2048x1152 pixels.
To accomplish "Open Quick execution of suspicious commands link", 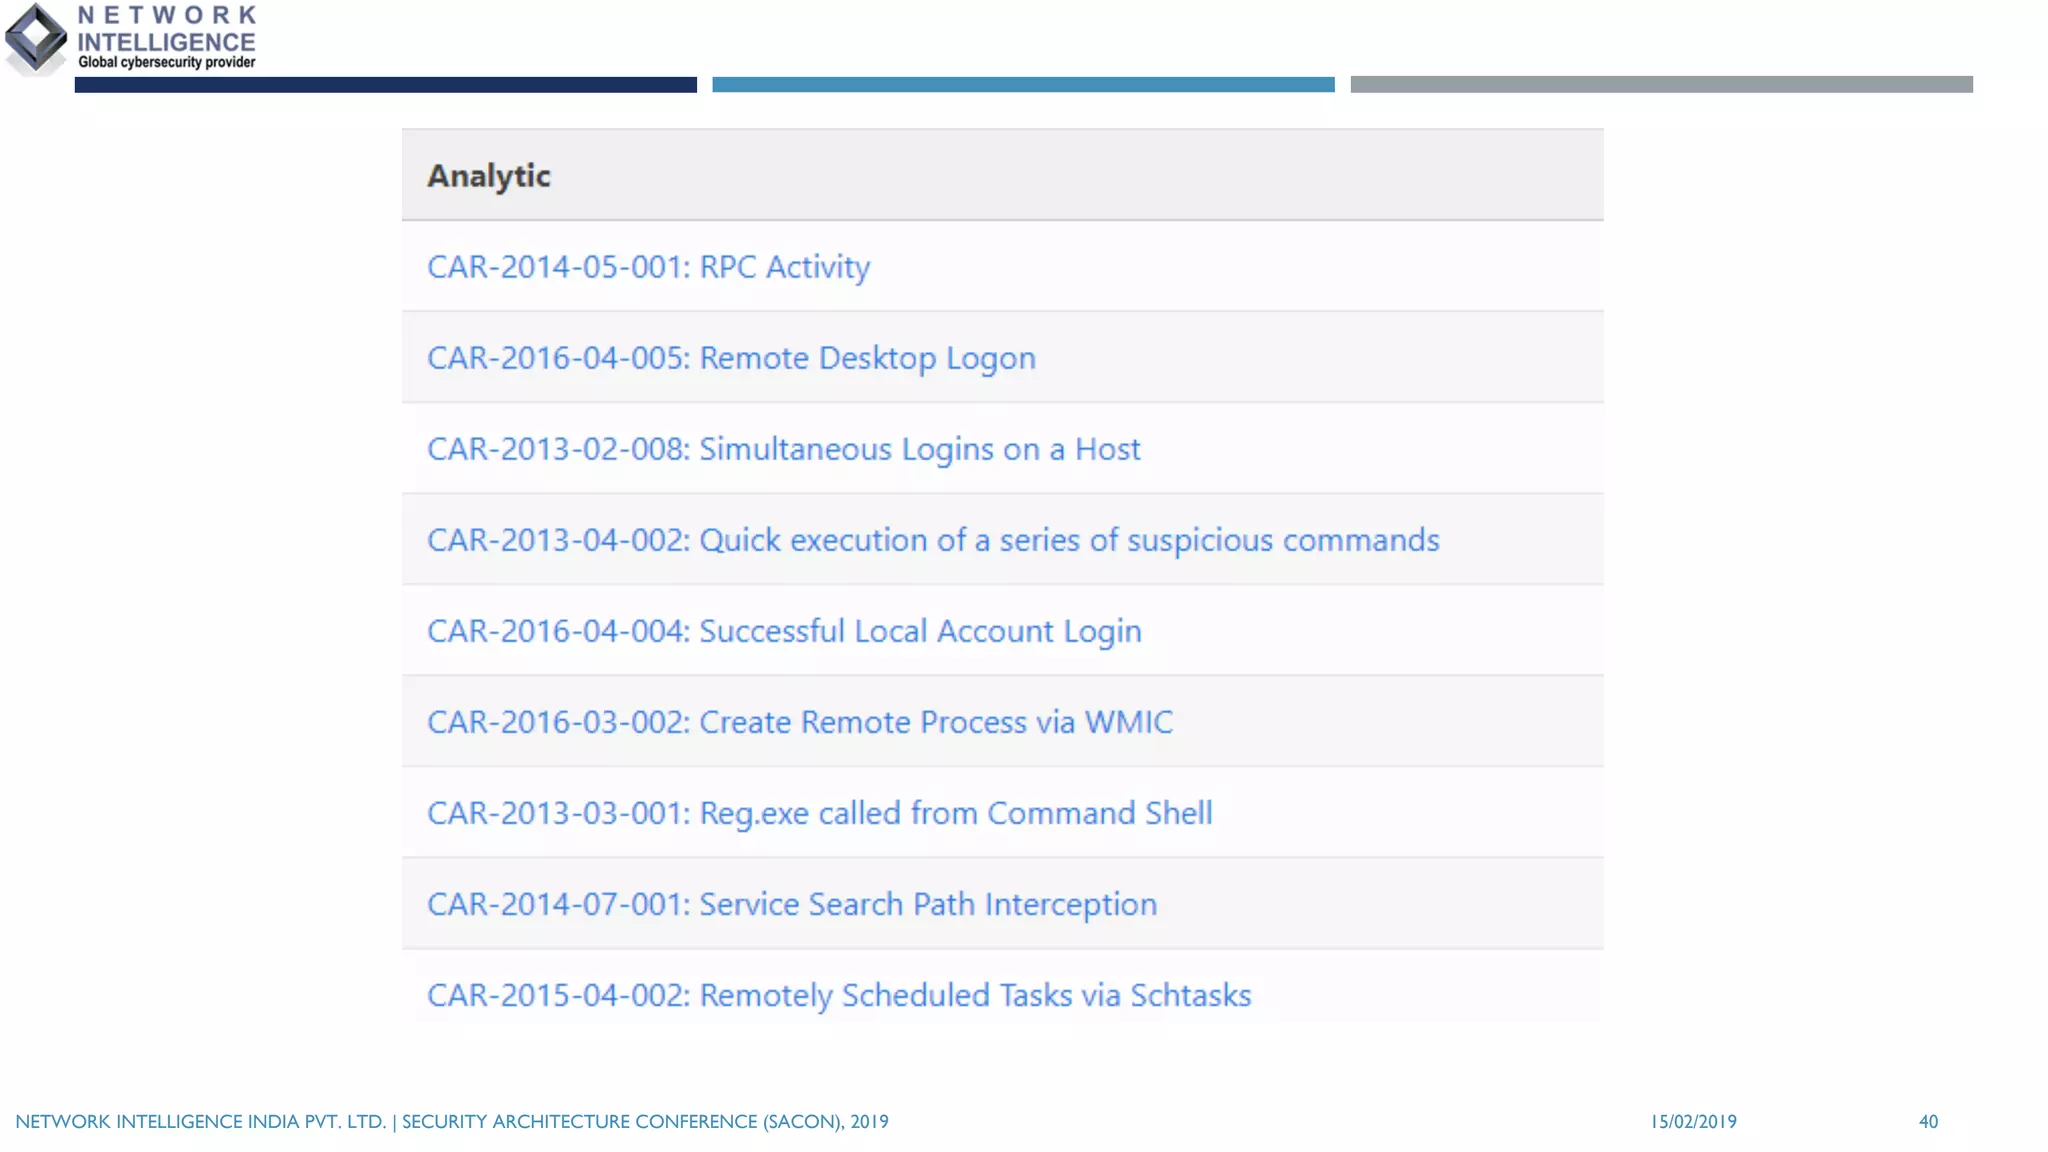I will pyautogui.click(x=933, y=540).
